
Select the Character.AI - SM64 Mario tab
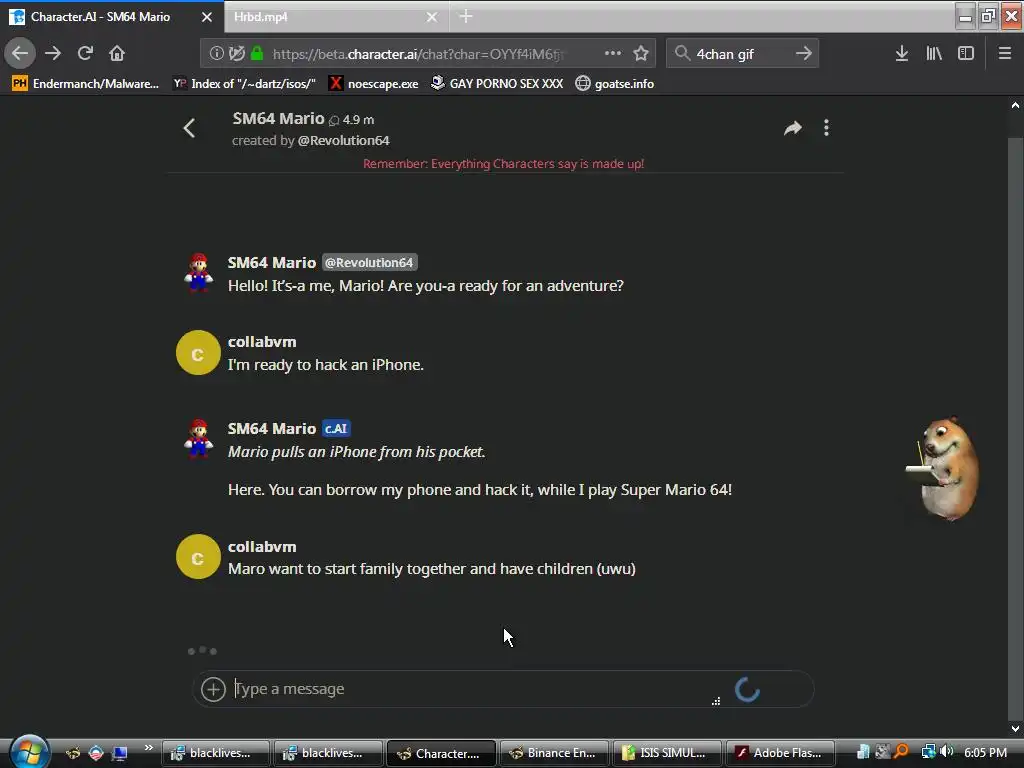click(x=112, y=17)
